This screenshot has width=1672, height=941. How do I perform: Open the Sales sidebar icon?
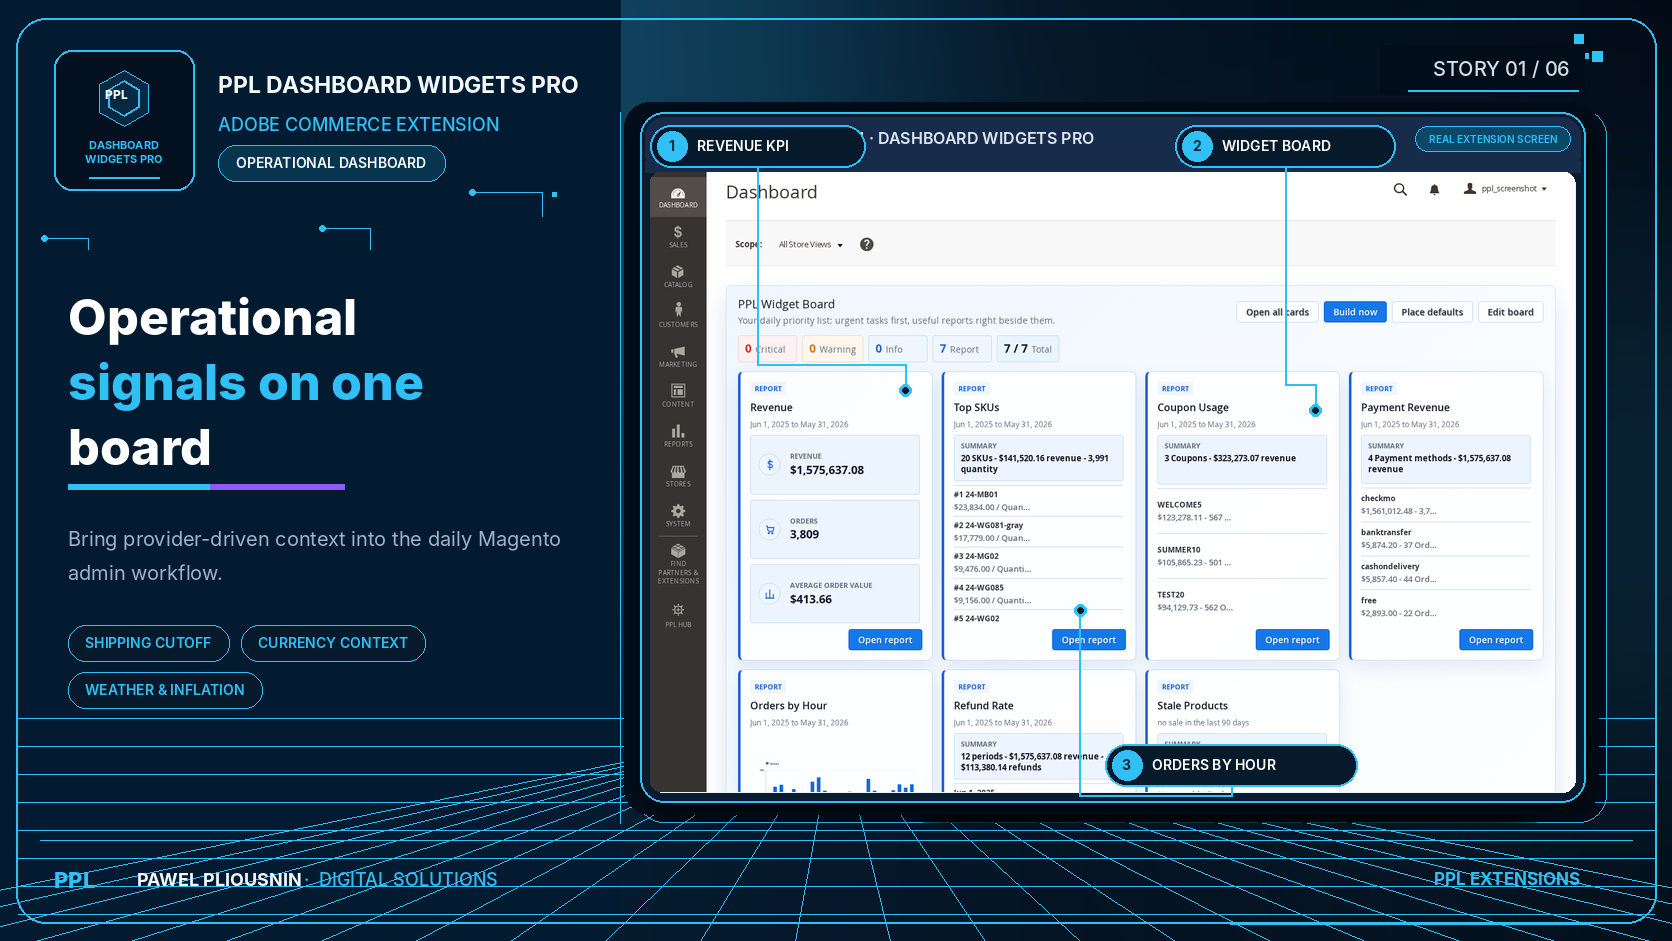click(x=678, y=236)
